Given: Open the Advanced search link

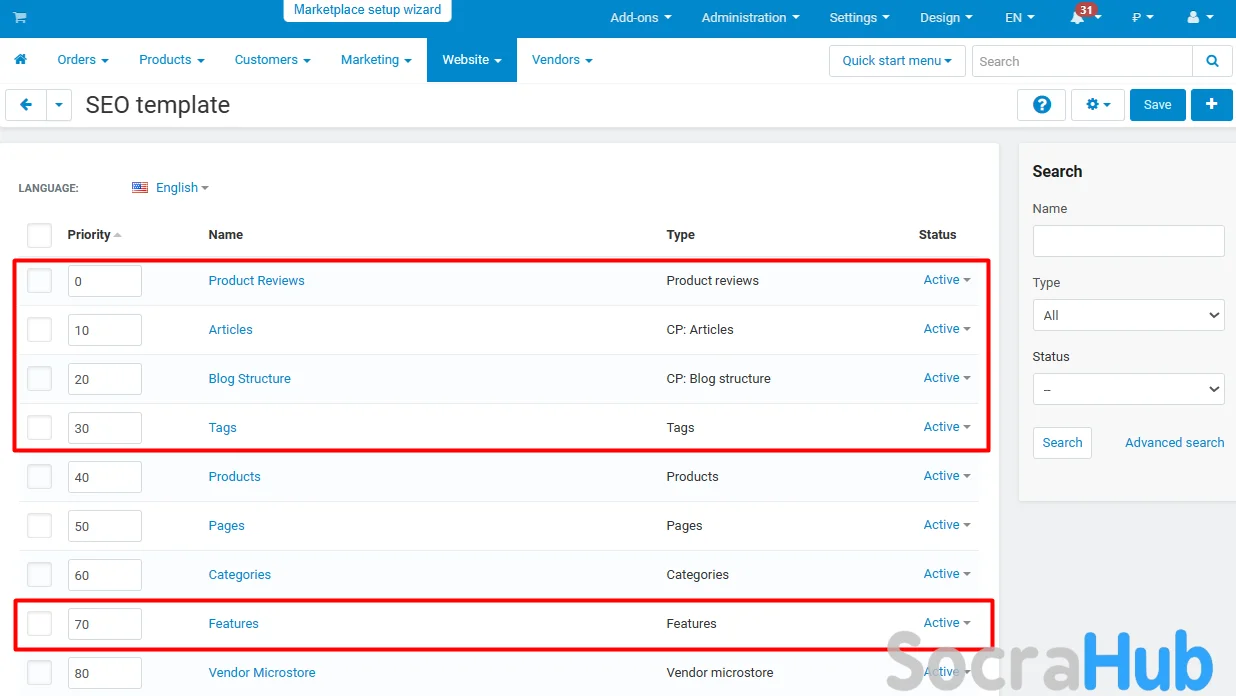Looking at the screenshot, I should point(1174,443).
